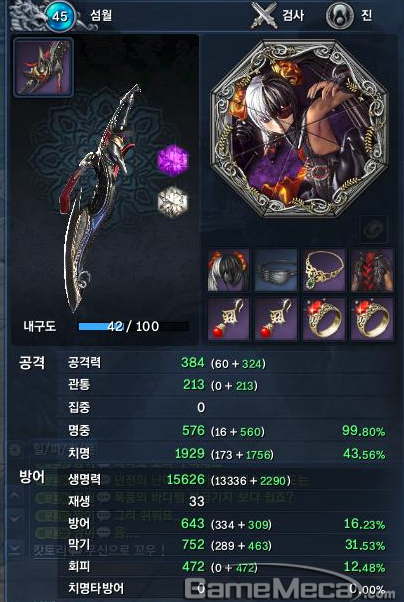Click the 내구도 durability bar
The width and height of the screenshot is (404, 602).
(x=134, y=326)
